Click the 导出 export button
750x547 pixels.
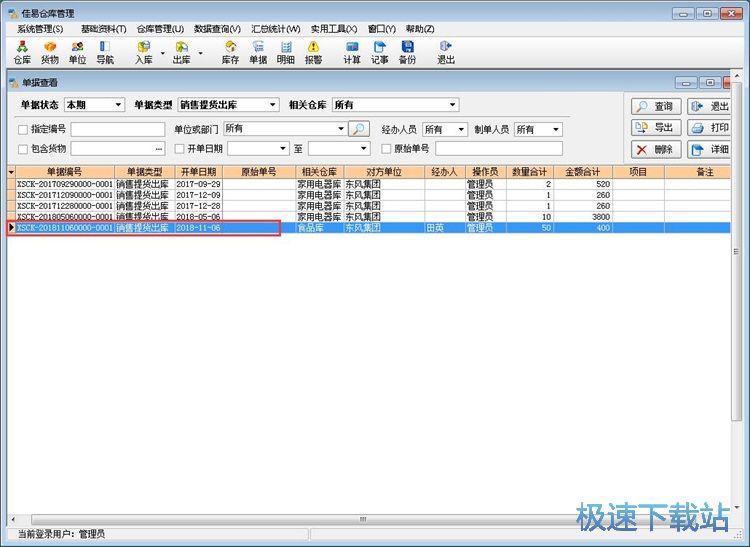(x=656, y=128)
